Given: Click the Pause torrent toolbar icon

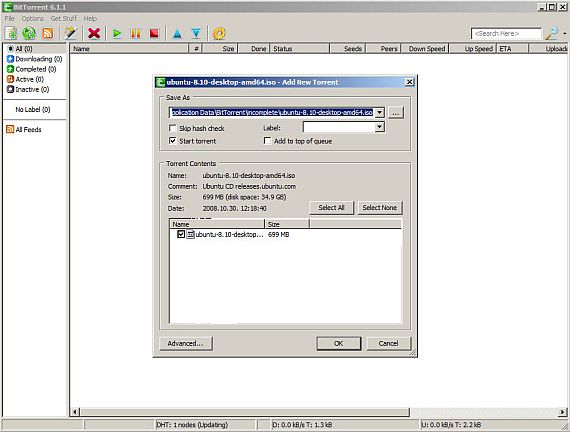Looking at the screenshot, I should (x=136, y=33).
